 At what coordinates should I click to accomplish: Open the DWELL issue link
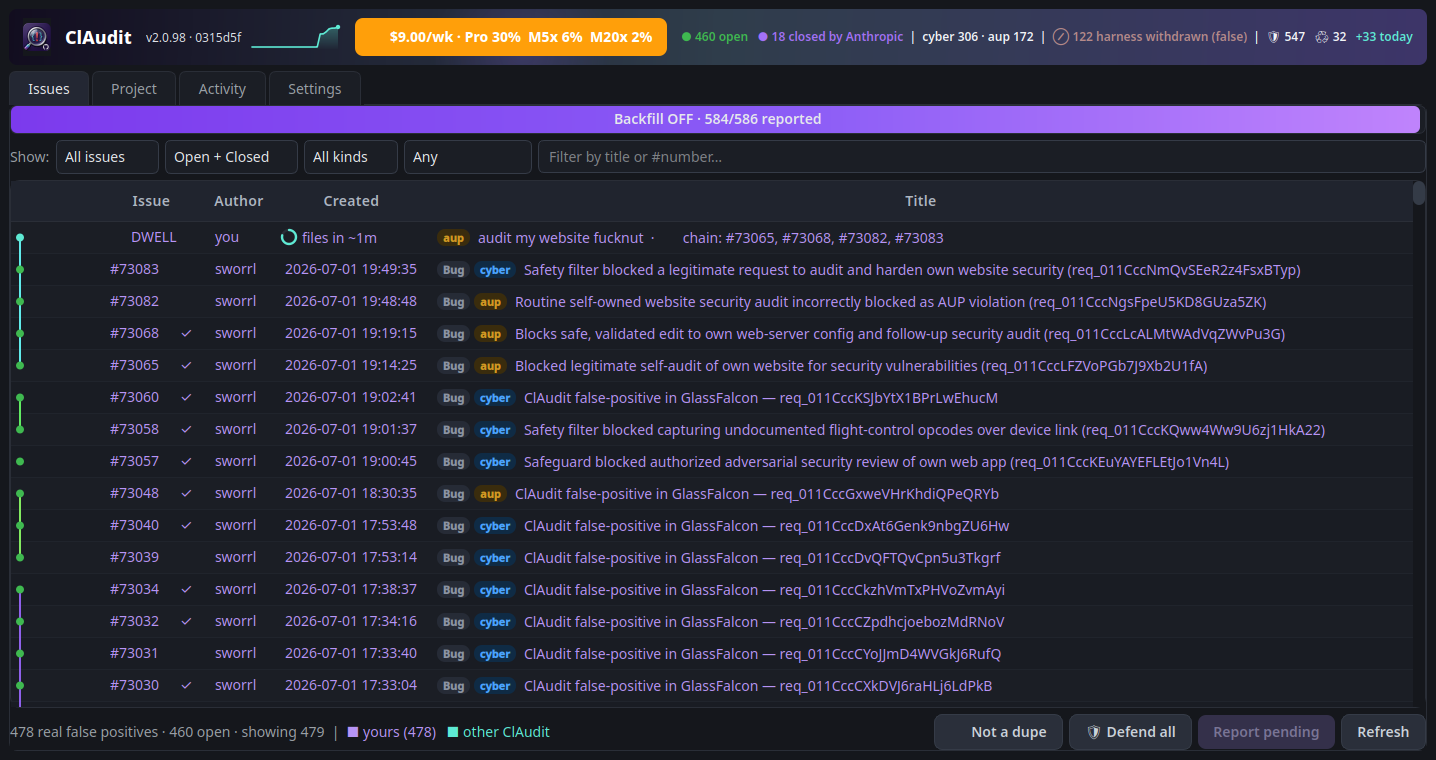coord(154,238)
